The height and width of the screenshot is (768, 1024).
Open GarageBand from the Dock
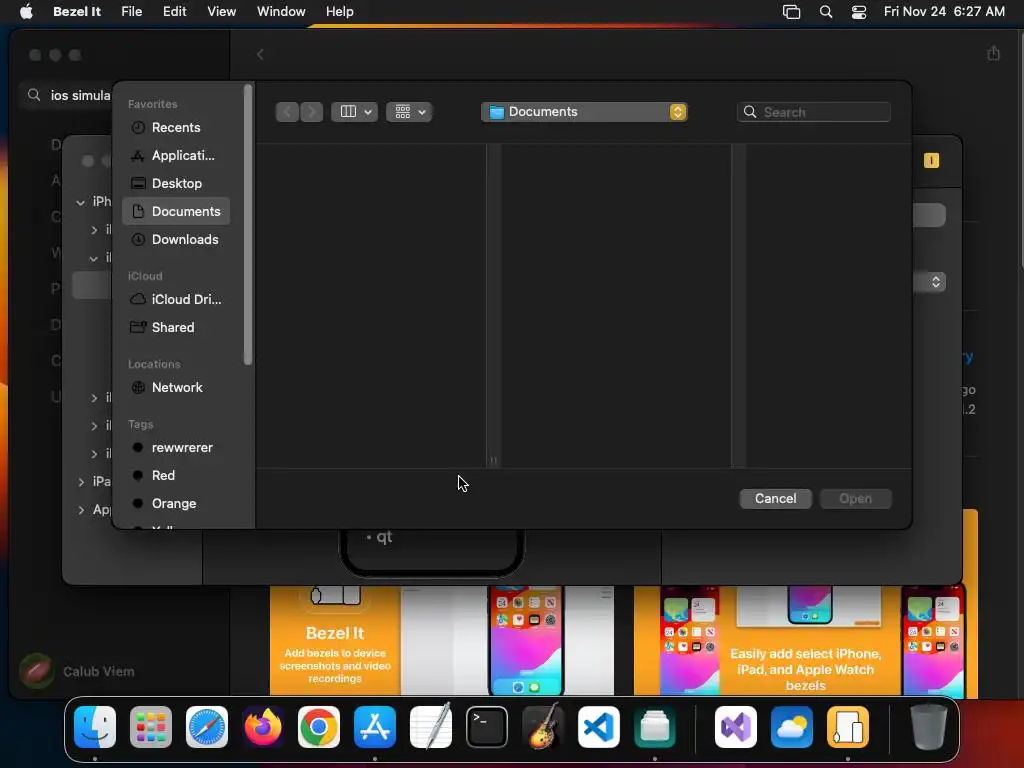543,727
